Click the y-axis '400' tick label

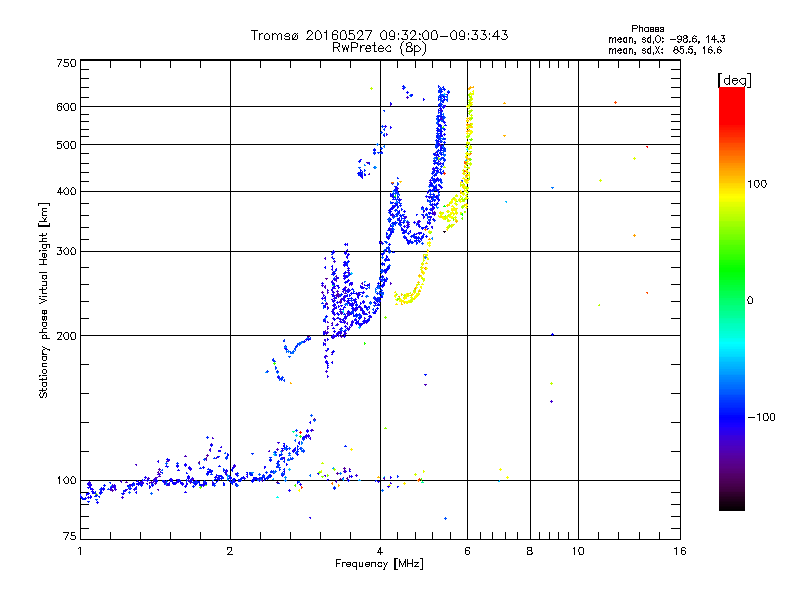pos(66,191)
